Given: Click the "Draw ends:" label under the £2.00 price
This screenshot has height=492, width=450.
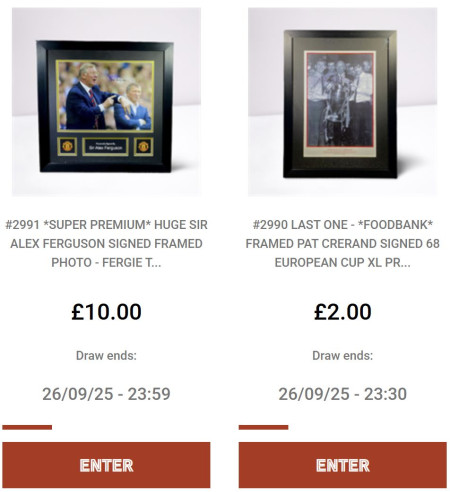Looking at the screenshot, I should pos(343,356).
